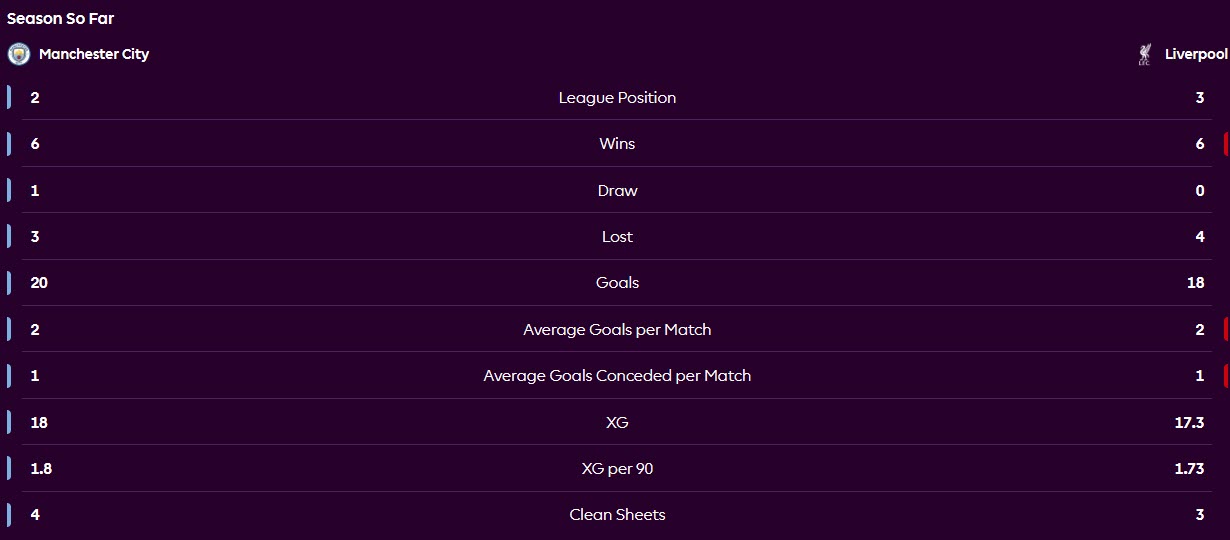Select the Wins stat label
The width and height of the screenshot is (1230, 540).
(x=617, y=144)
